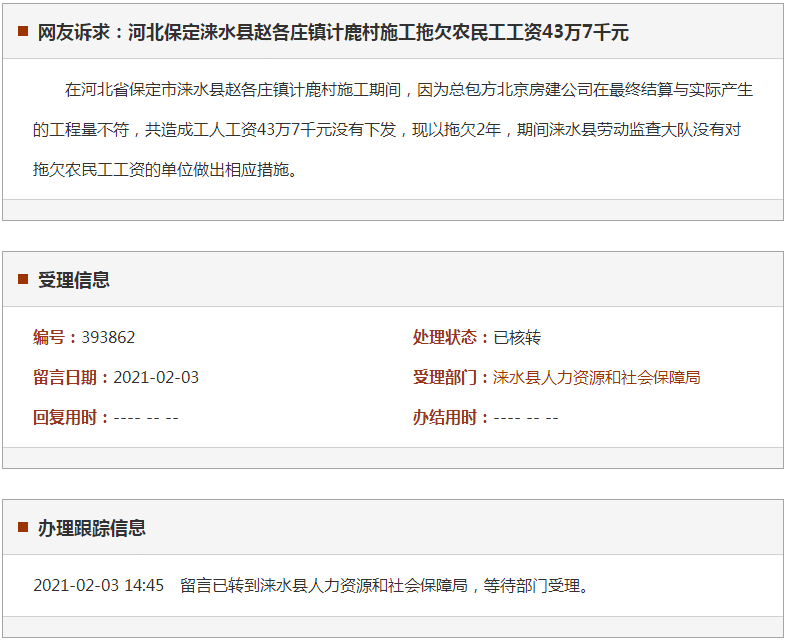Screen dimensions: 787x641
Task: Click the red square bullet beside 网友诉求
Action: click(x=23, y=32)
